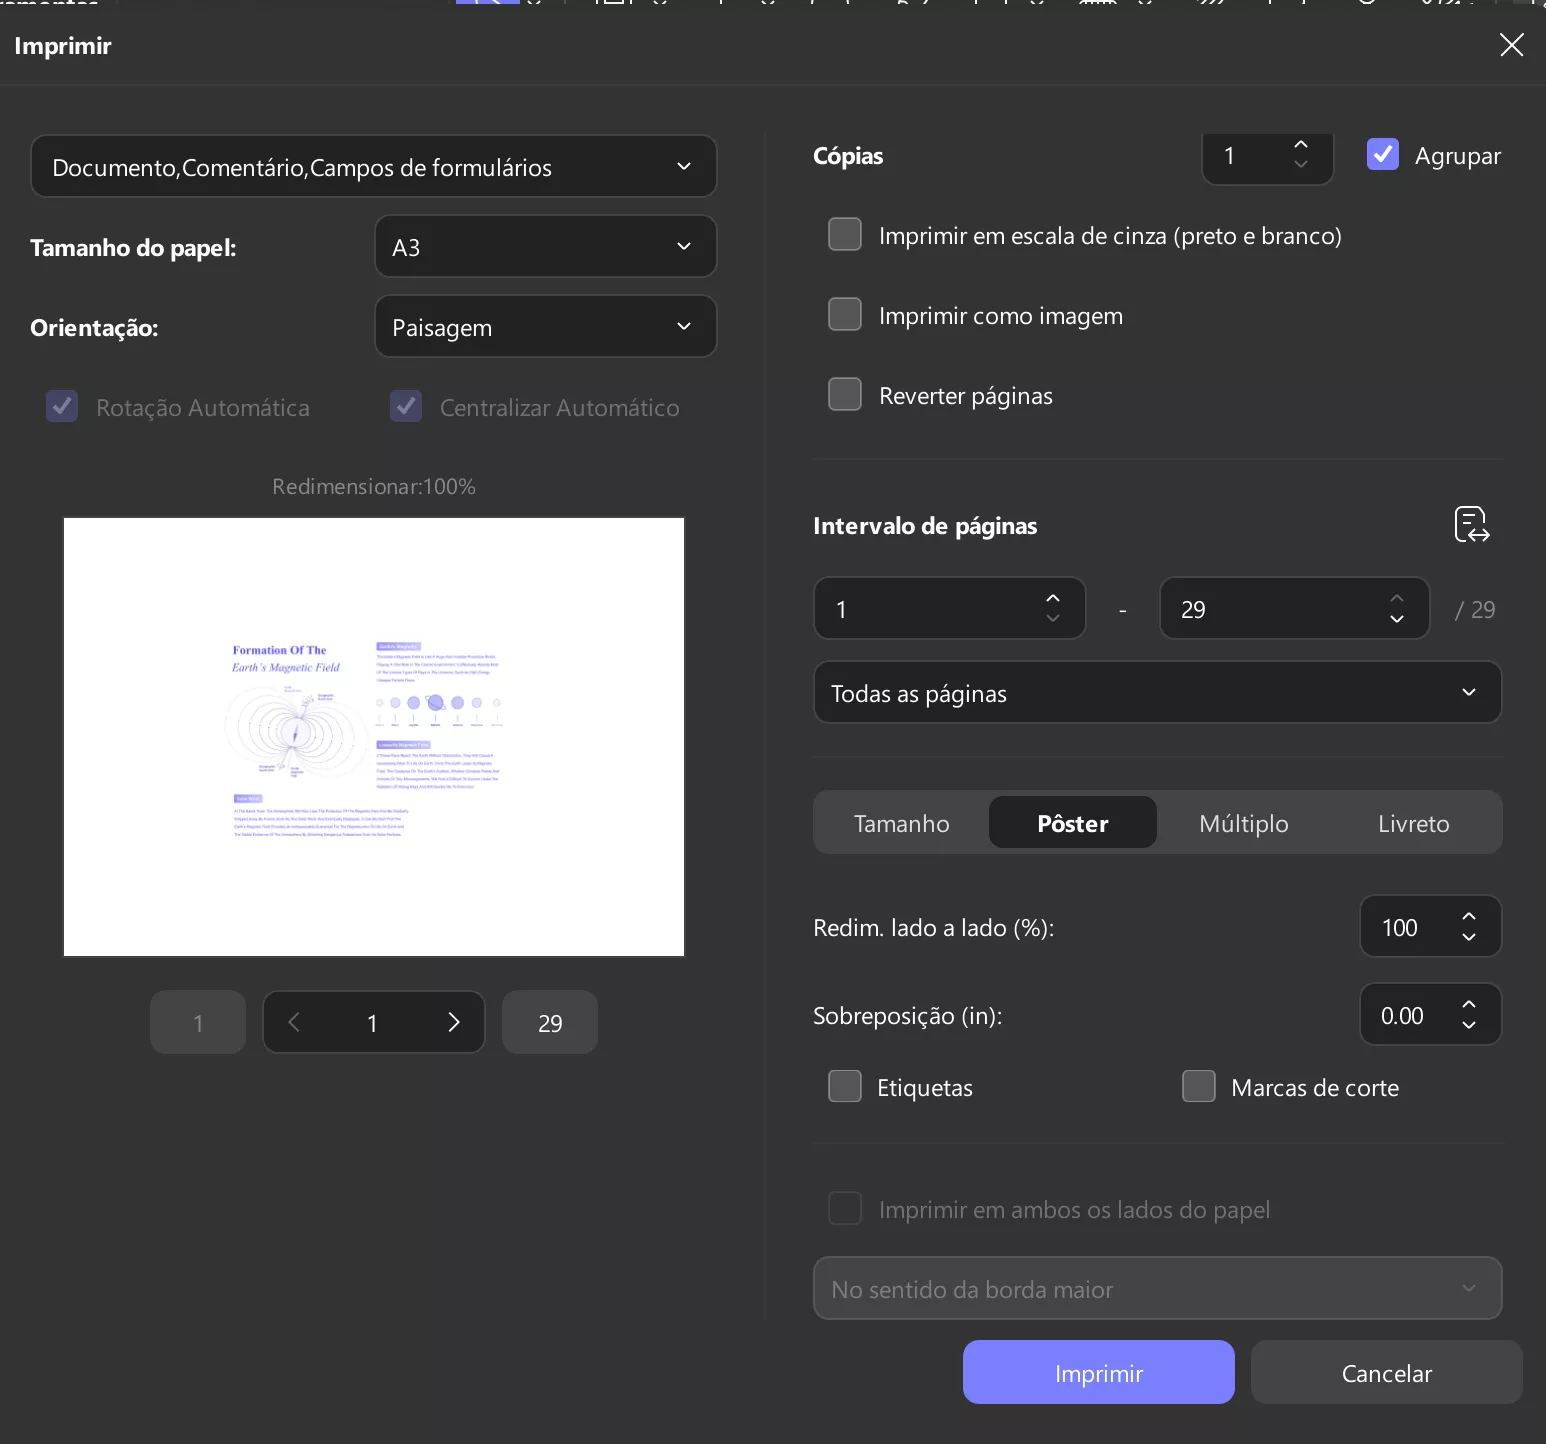Click the swap page range icon

click(1471, 524)
